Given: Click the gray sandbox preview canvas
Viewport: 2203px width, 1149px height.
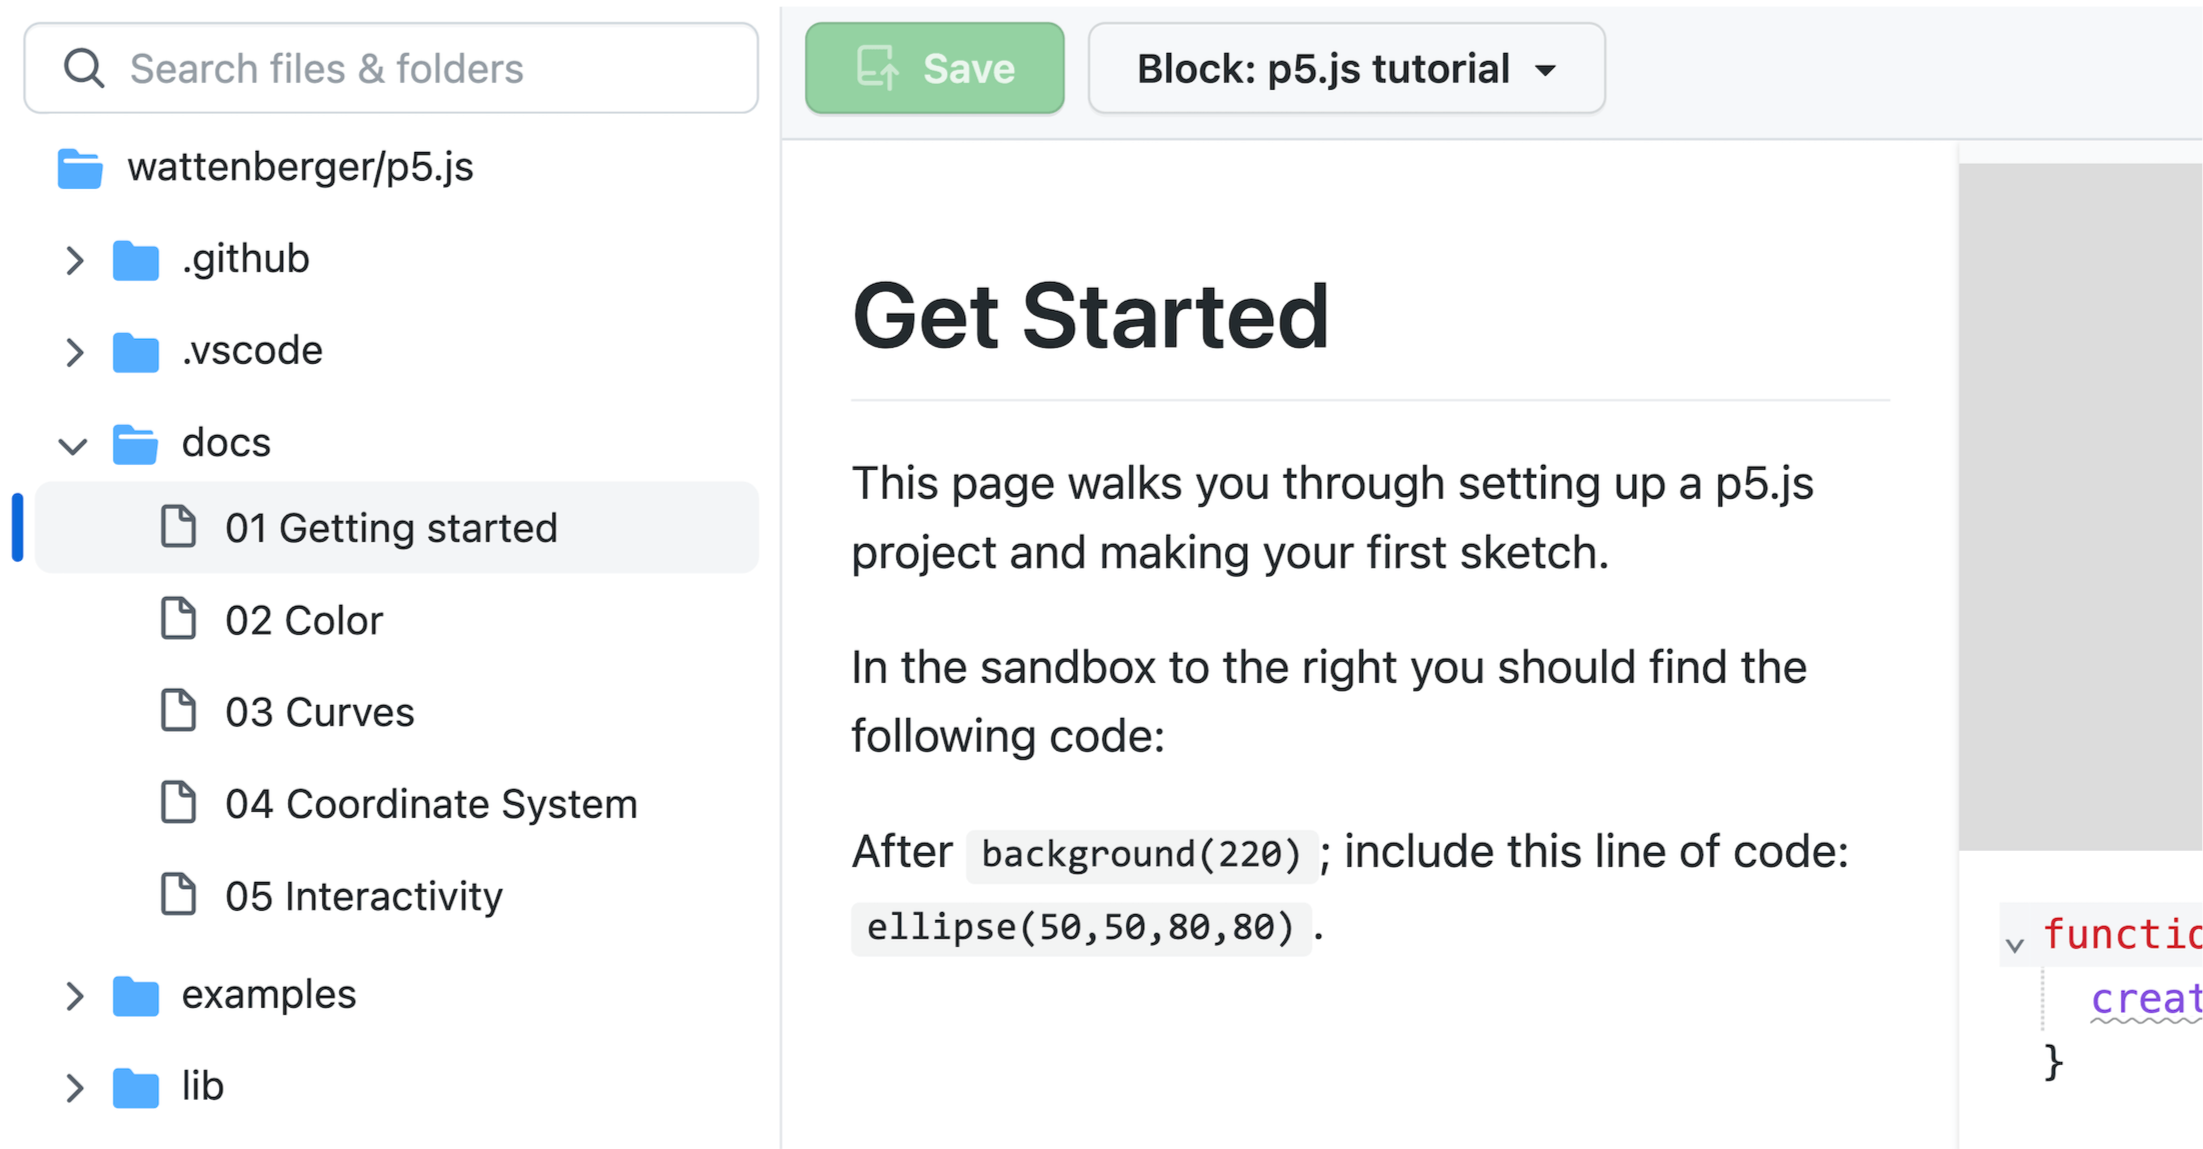Looking at the screenshot, I should click(x=2080, y=507).
